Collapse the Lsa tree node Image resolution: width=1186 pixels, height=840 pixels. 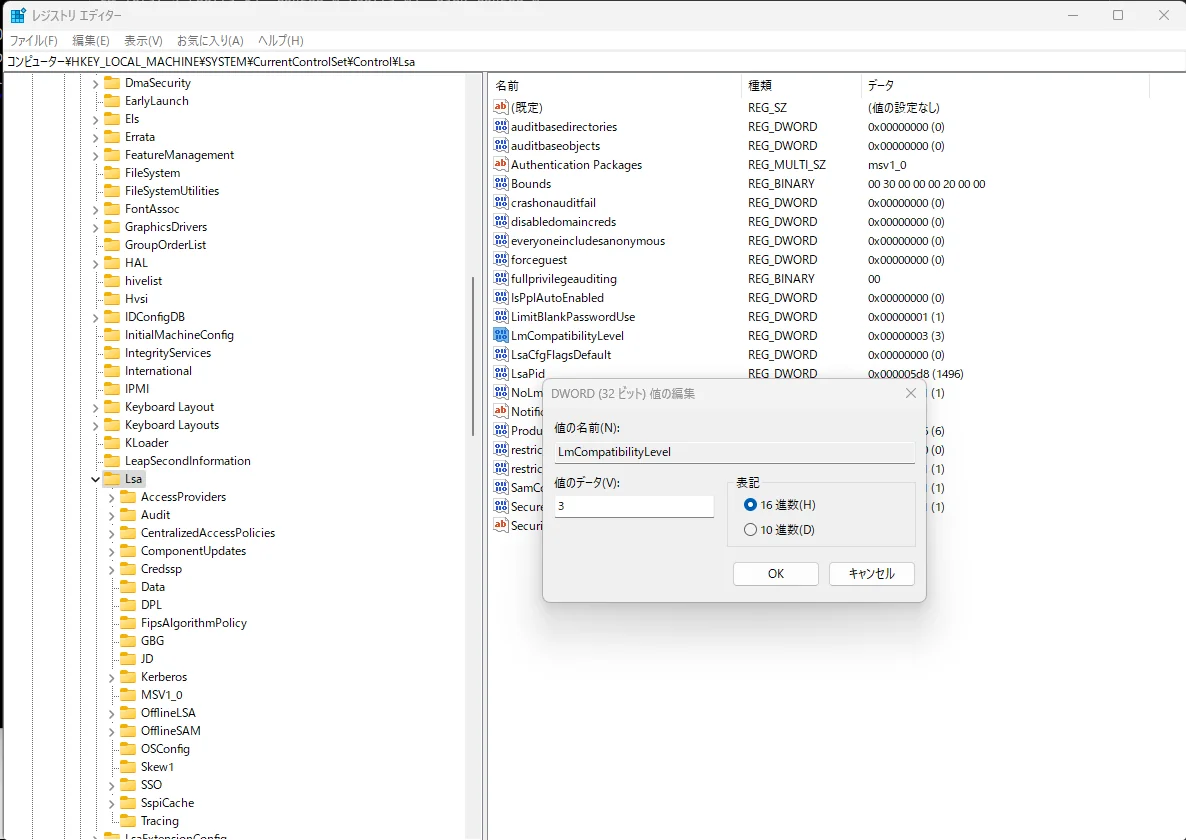pos(96,479)
